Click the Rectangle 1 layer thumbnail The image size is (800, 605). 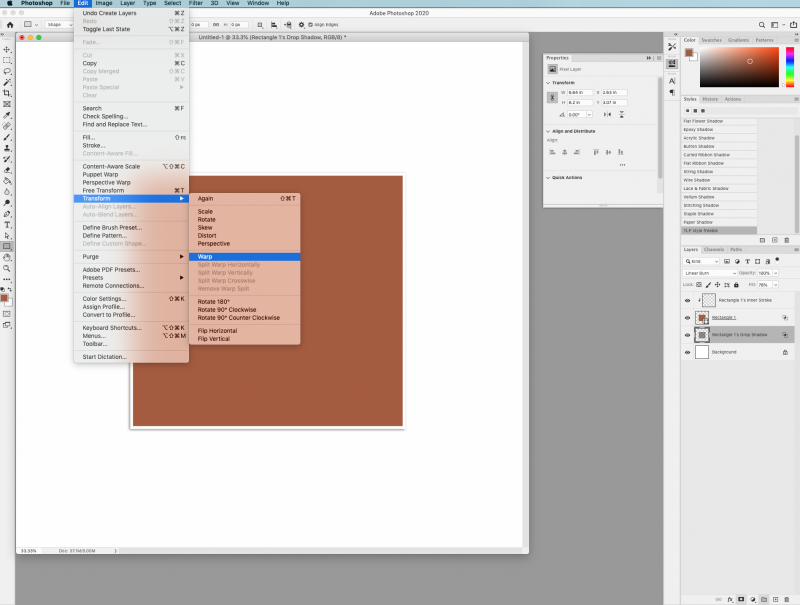[x=703, y=318]
